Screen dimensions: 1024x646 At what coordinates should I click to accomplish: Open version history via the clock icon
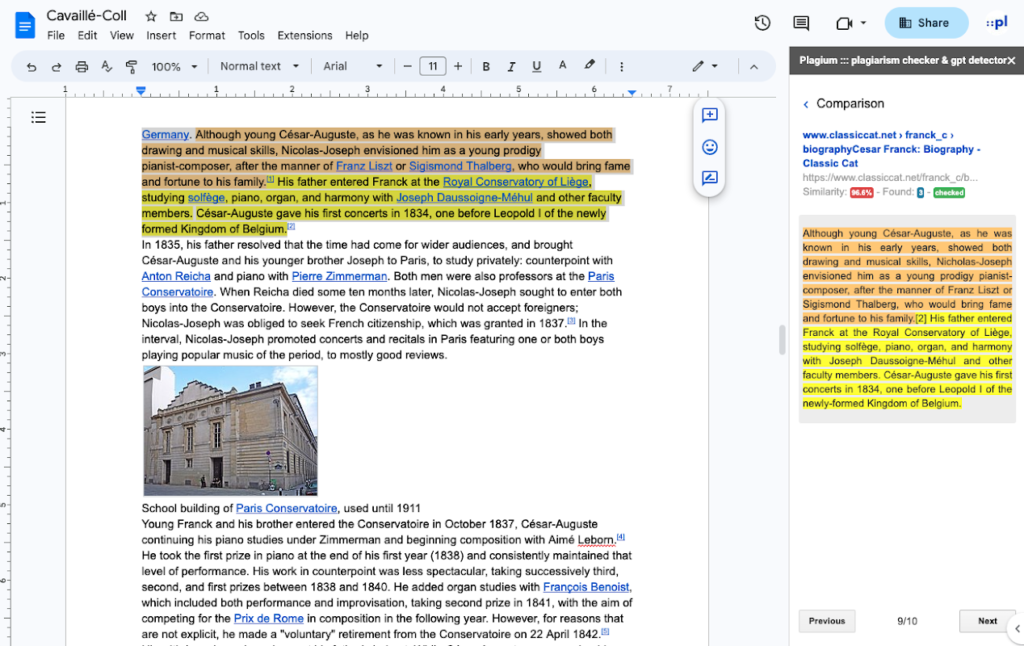click(x=762, y=22)
